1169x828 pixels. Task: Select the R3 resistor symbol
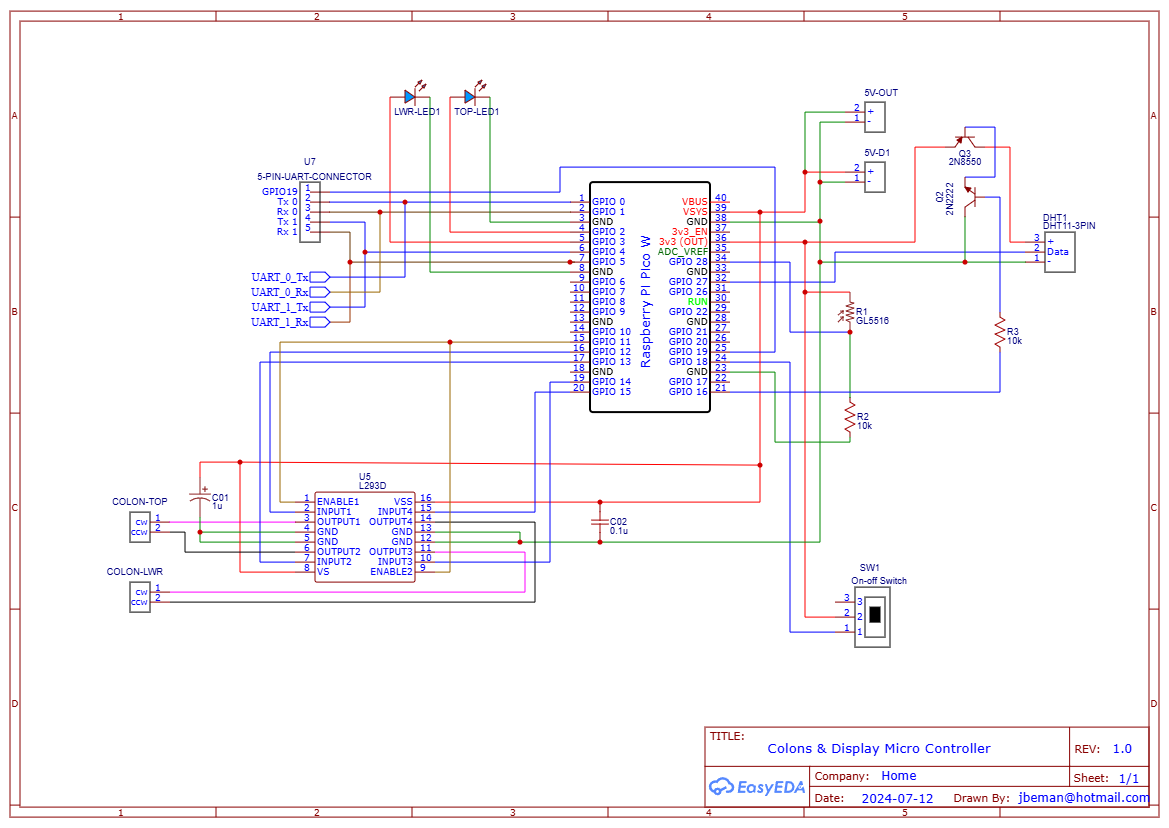pos(1000,333)
